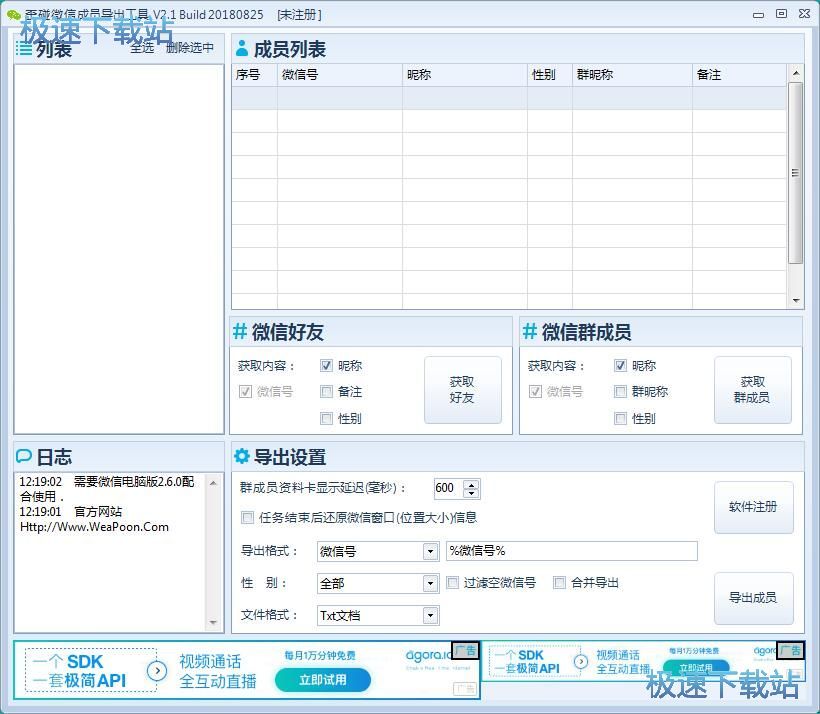This screenshot has width=820, height=714.
Task: Sort by 群昵称 column header
Action: pyautogui.click(x=632, y=75)
